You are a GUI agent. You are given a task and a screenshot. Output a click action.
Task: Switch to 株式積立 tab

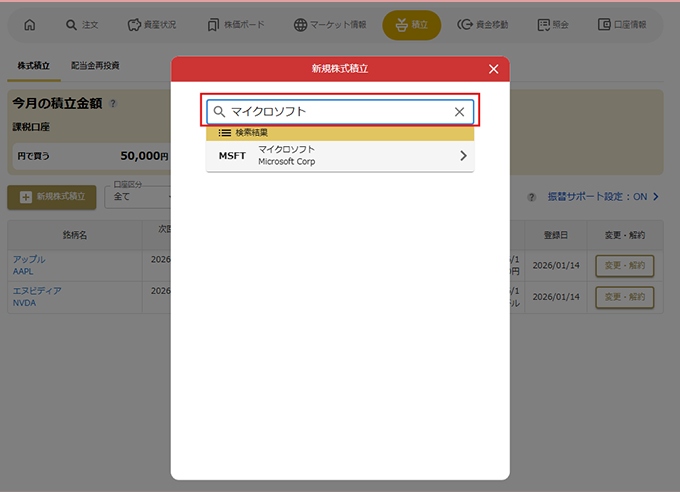point(33,66)
